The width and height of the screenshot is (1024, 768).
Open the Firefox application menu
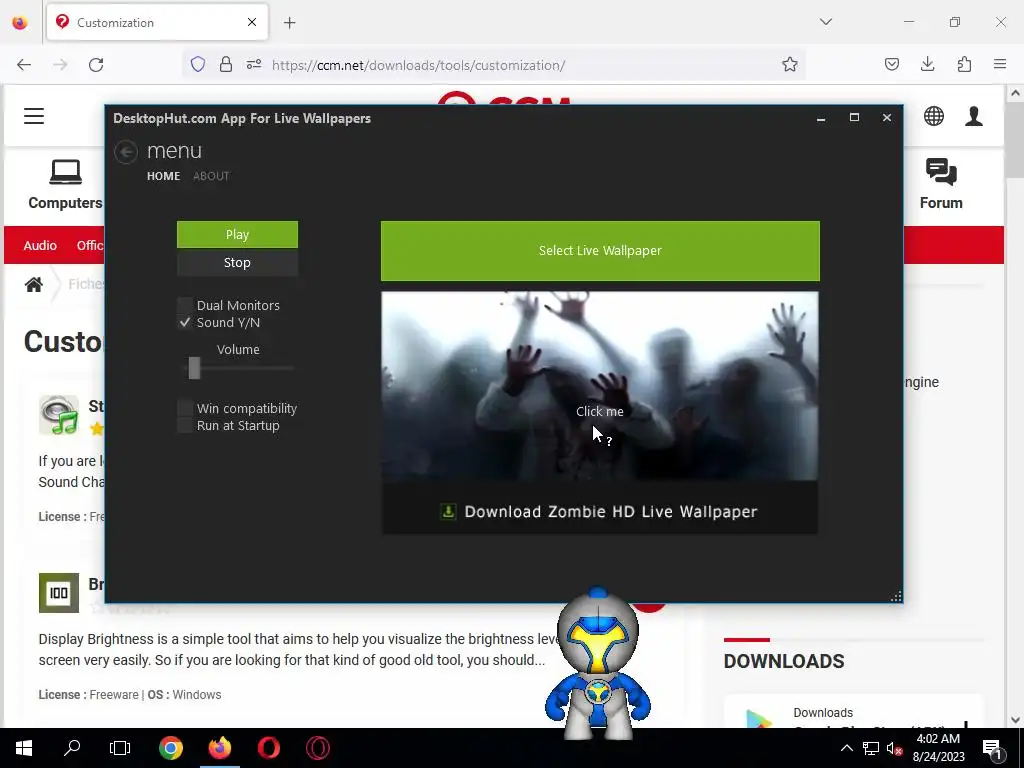(x=1000, y=64)
